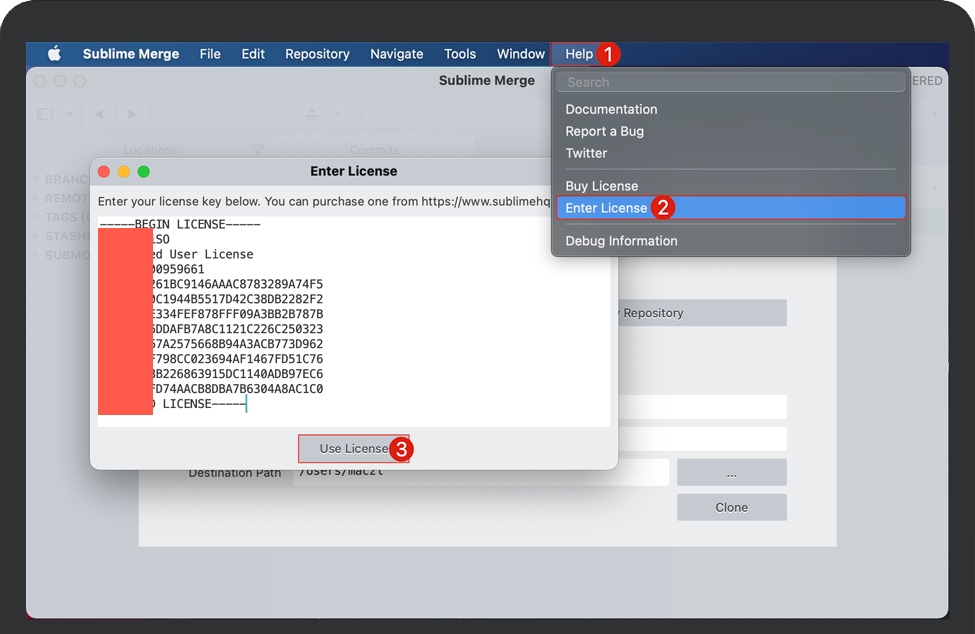Open the File menu

tap(210, 54)
